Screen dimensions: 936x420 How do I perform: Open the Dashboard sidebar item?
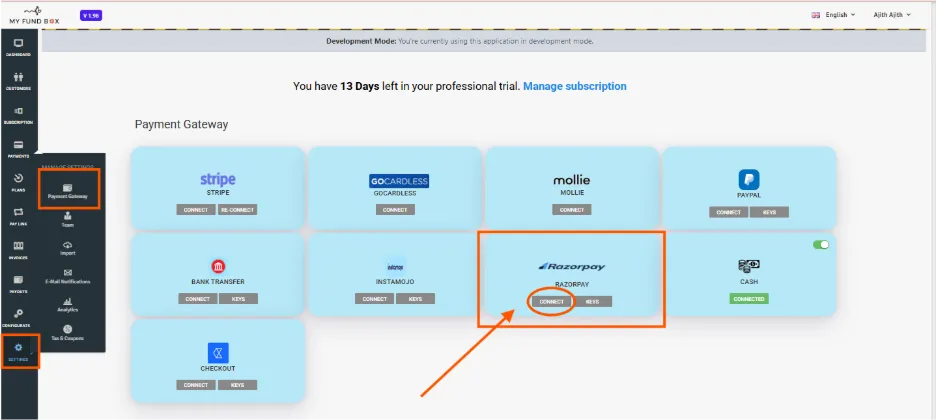[19, 47]
